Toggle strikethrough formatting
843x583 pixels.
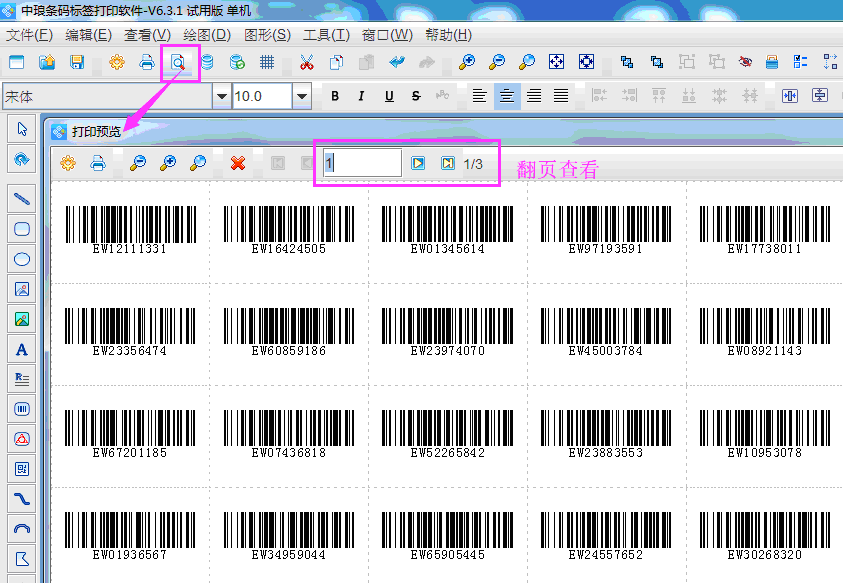coord(416,96)
